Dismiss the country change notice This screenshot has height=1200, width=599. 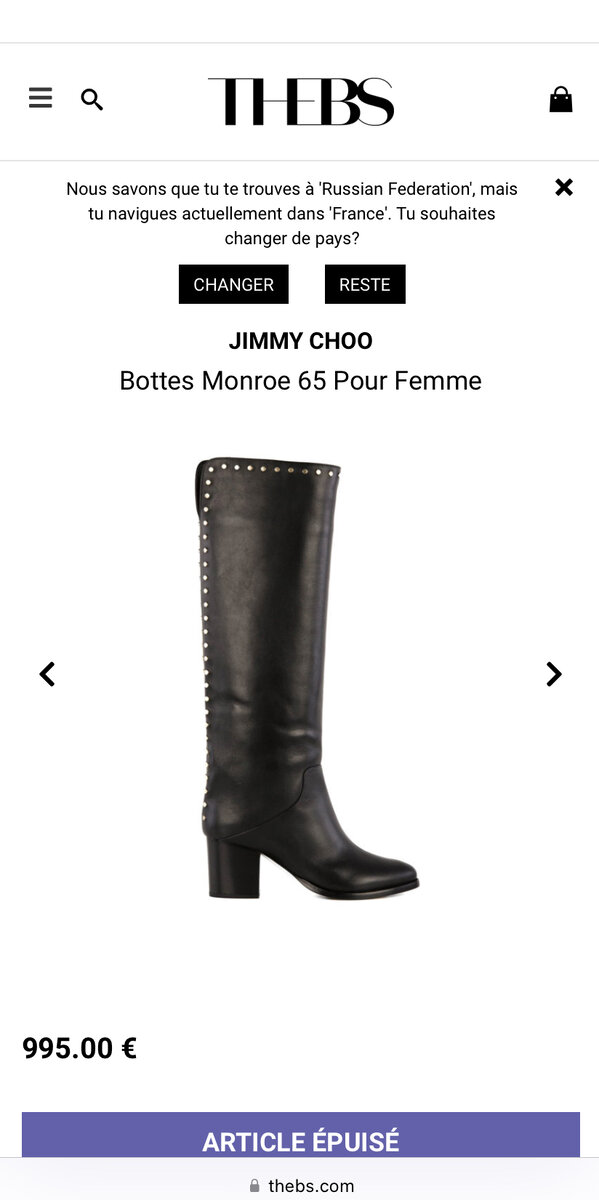pos(564,187)
